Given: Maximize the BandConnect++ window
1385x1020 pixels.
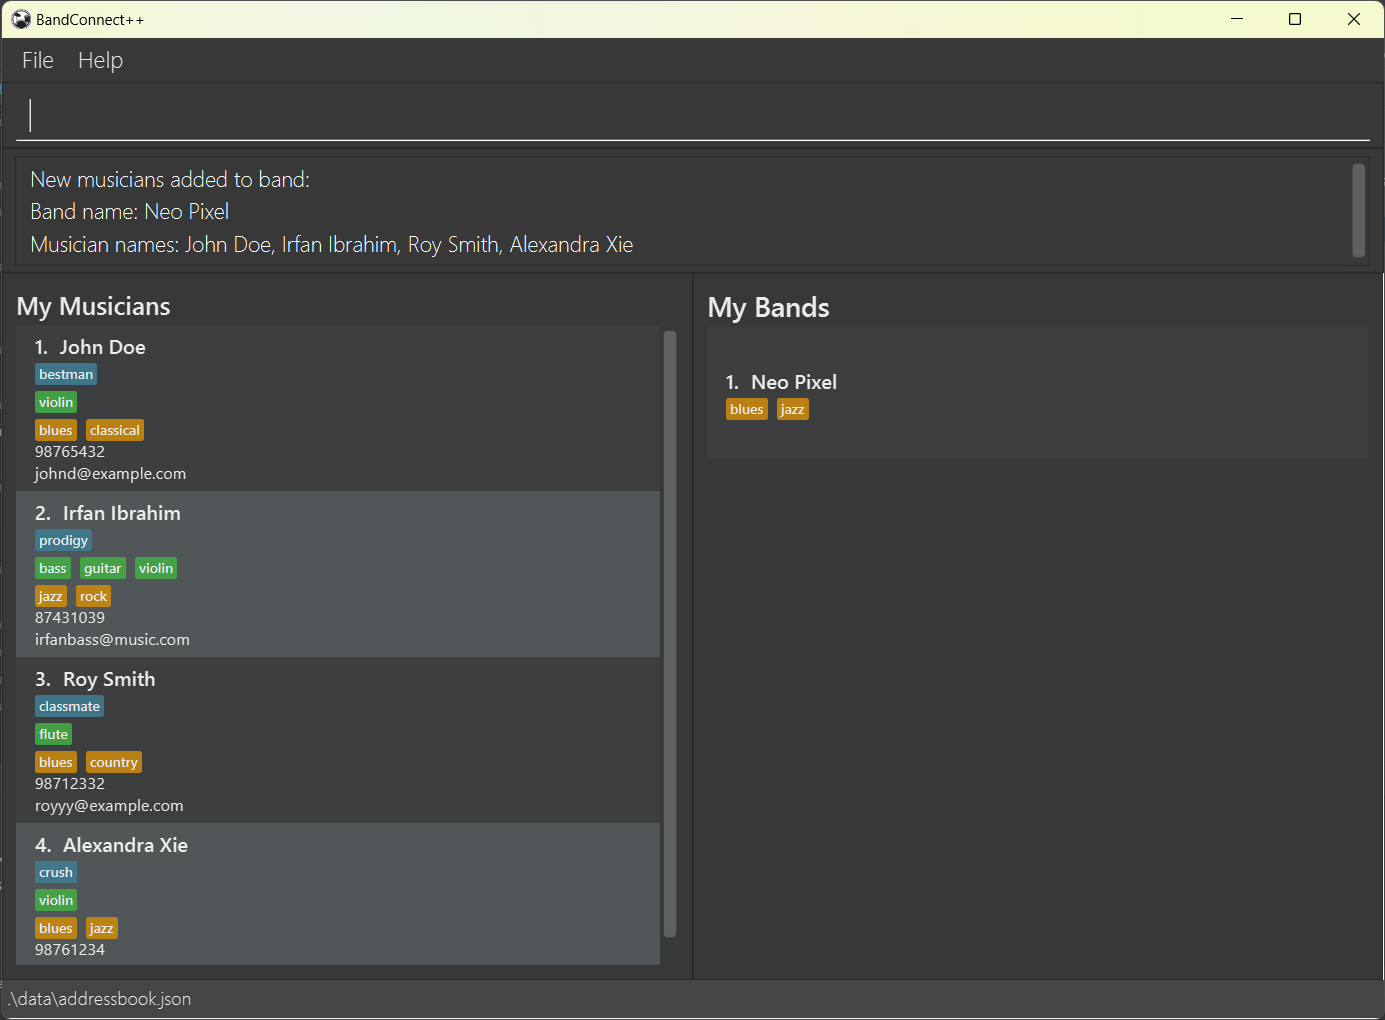Looking at the screenshot, I should point(1295,19).
